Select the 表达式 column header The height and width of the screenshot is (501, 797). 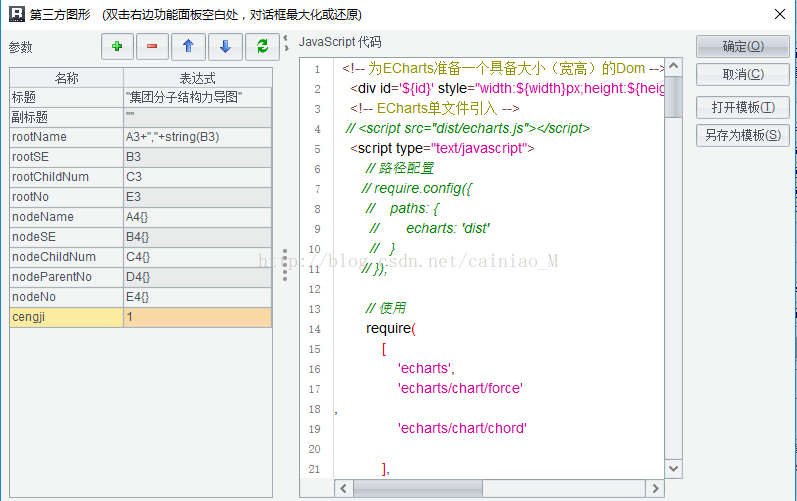[x=198, y=78]
